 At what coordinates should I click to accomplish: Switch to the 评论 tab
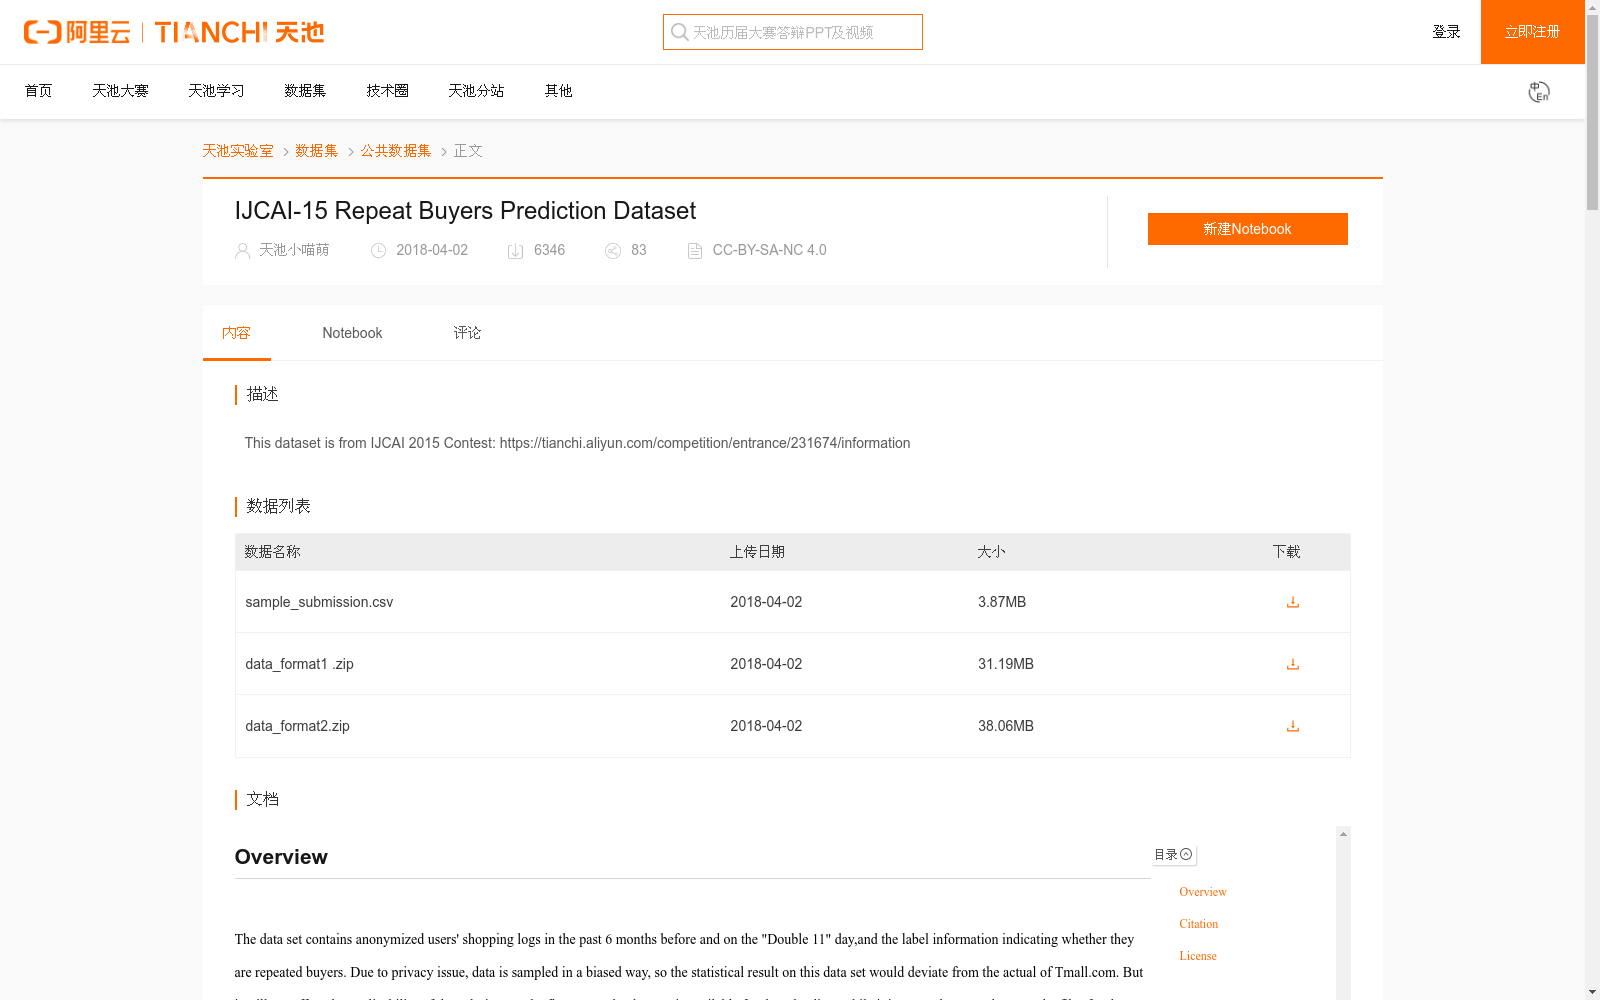467,333
